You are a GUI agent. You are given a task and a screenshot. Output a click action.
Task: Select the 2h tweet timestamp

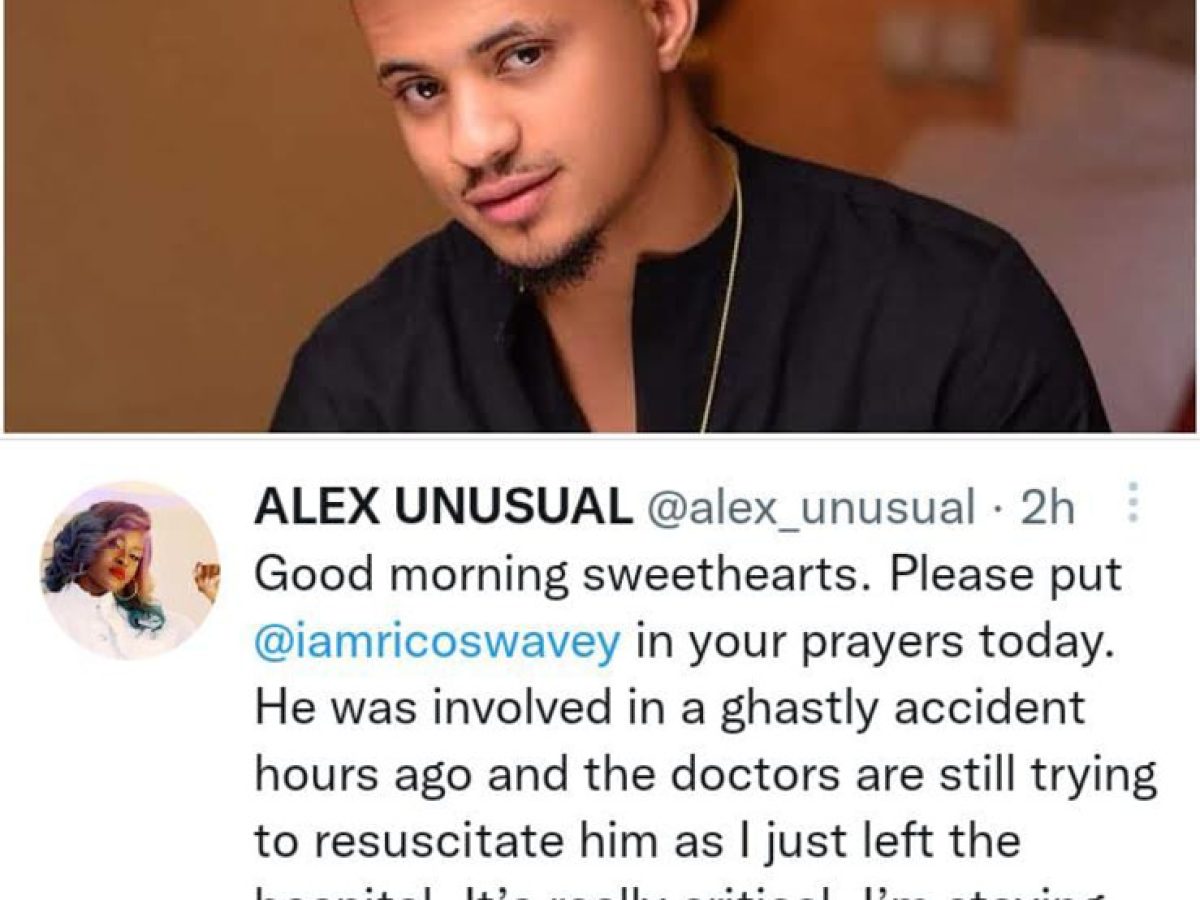(x=1046, y=508)
